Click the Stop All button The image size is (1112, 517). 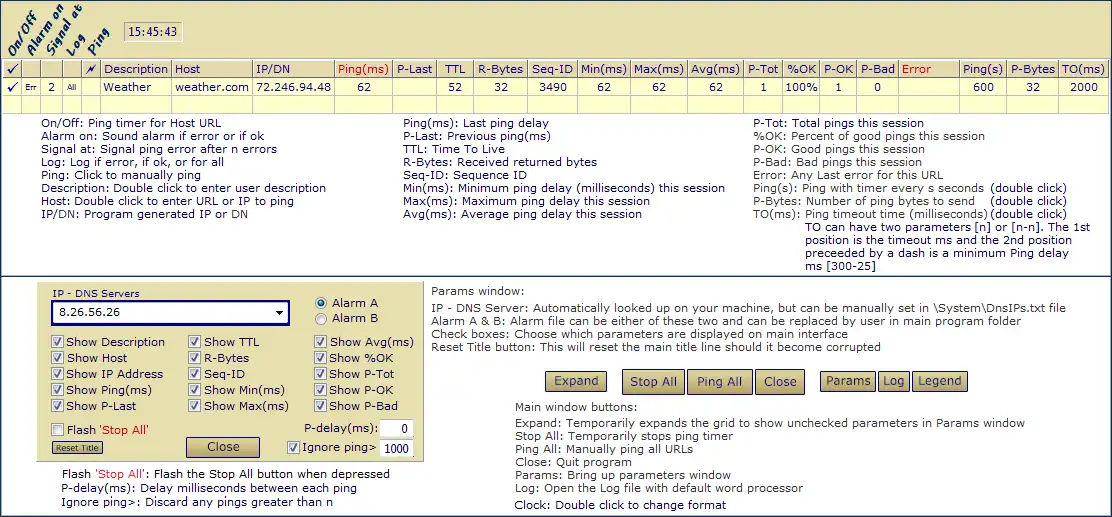[653, 382]
